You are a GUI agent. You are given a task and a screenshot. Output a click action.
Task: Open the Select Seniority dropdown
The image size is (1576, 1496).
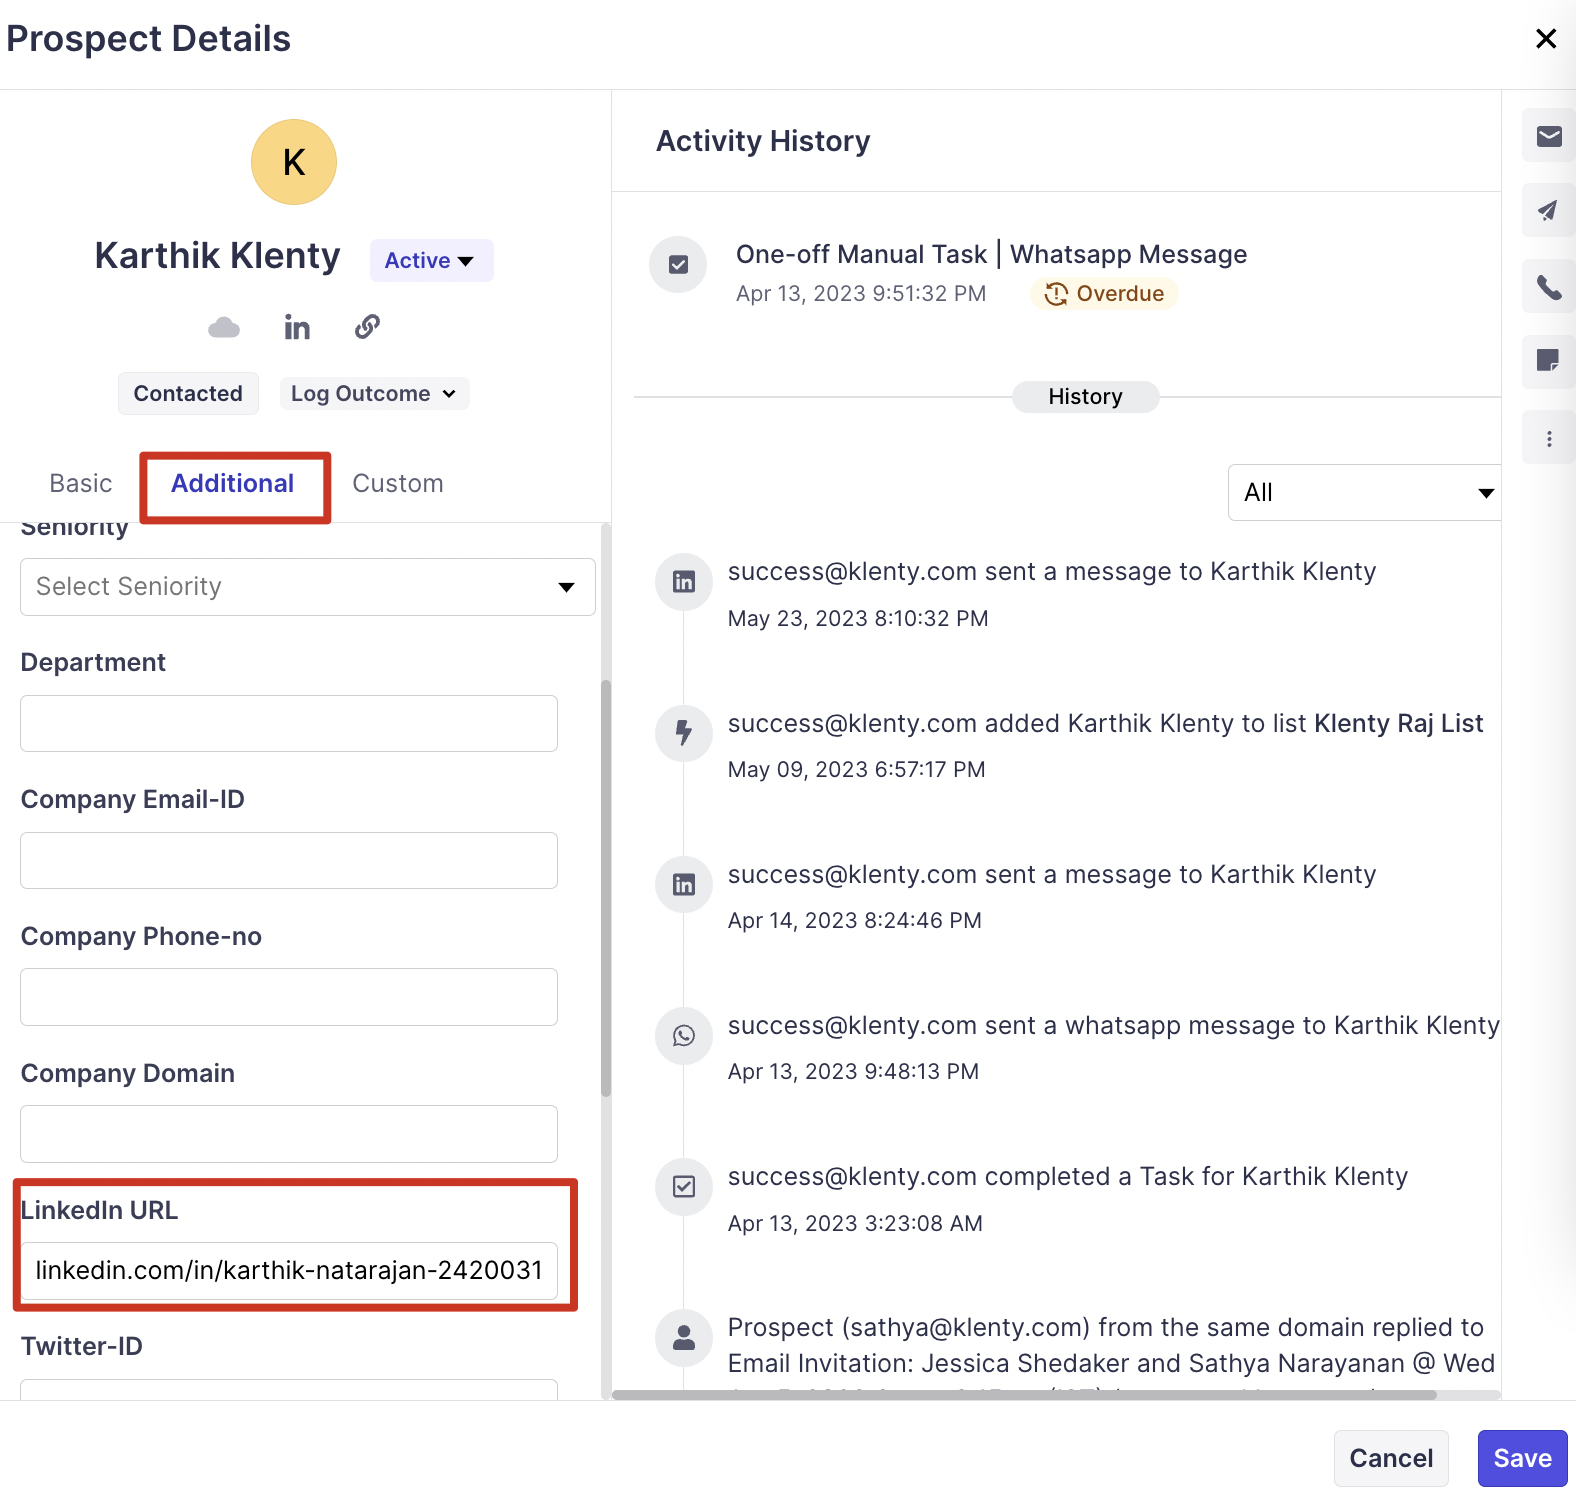pos(307,587)
